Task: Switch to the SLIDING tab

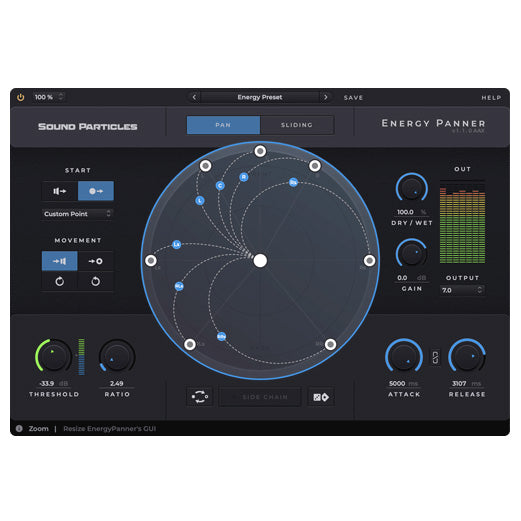Action: (x=297, y=125)
